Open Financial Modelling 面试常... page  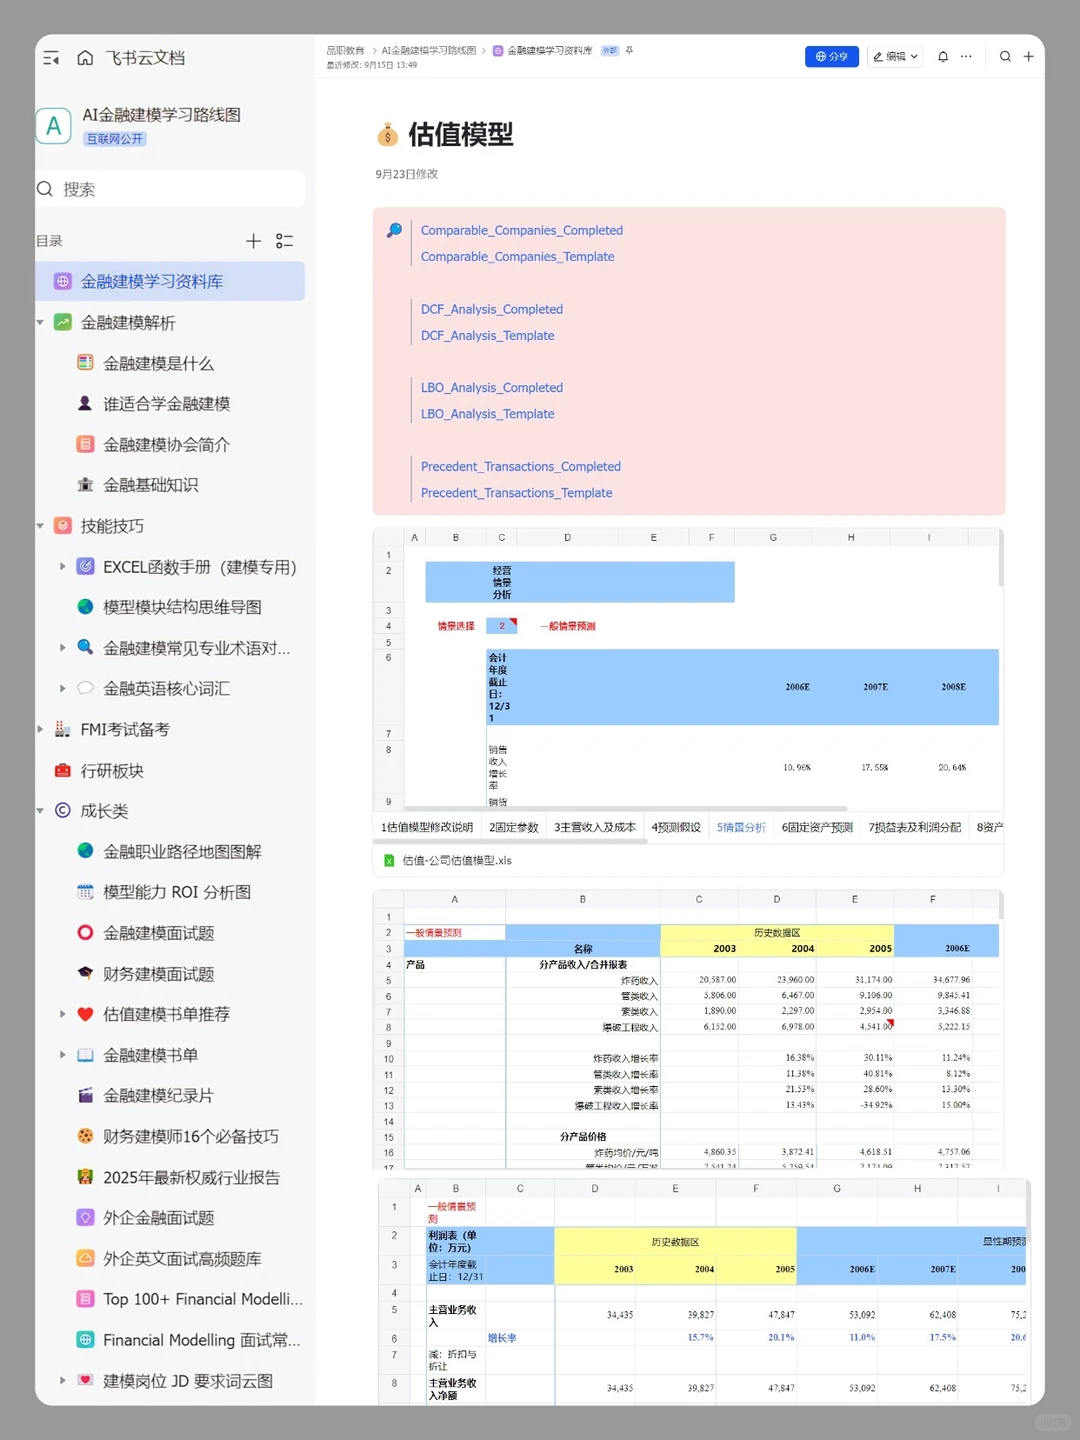click(x=201, y=1340)
